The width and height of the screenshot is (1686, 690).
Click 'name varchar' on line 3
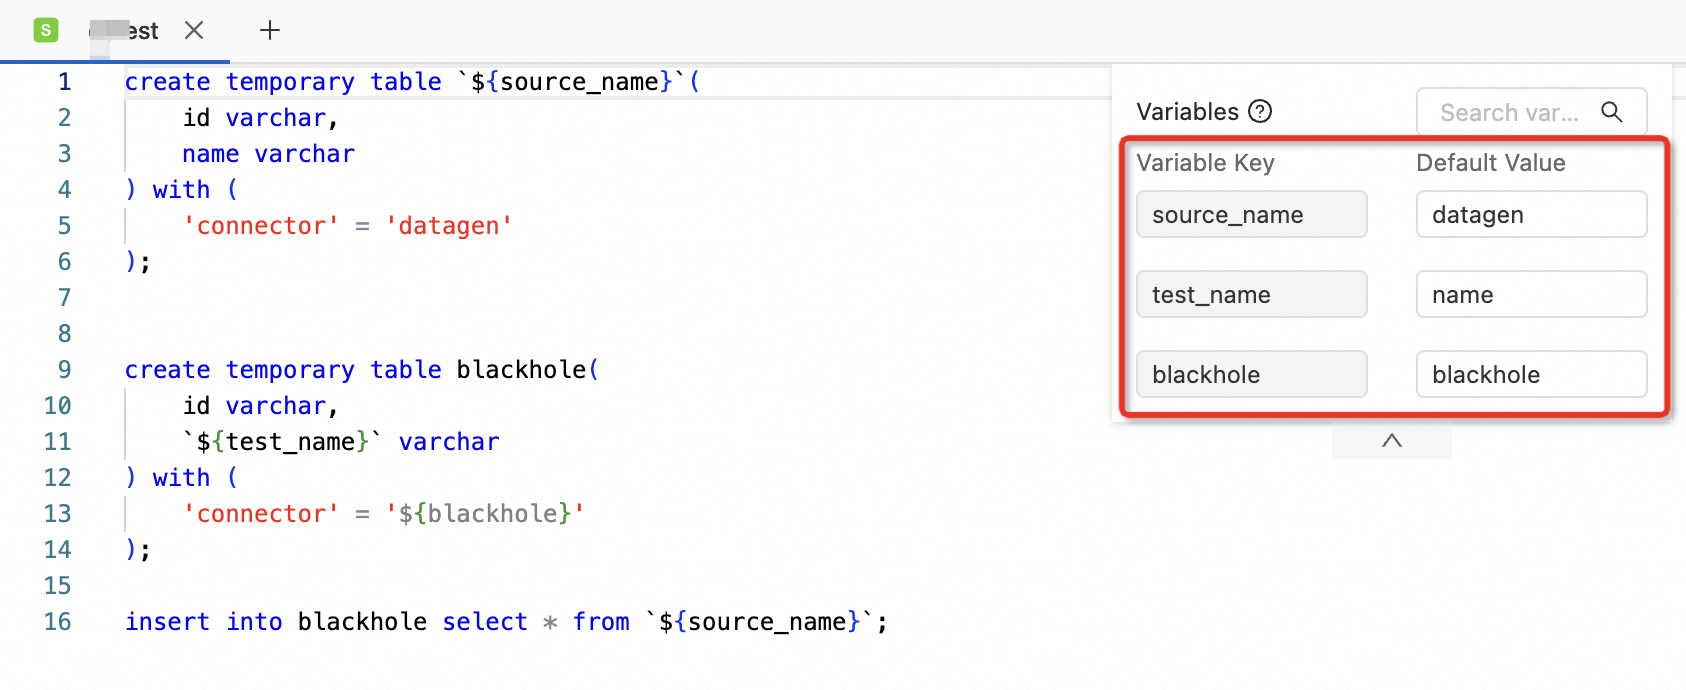pyautogui.click(x=268, y=153)
